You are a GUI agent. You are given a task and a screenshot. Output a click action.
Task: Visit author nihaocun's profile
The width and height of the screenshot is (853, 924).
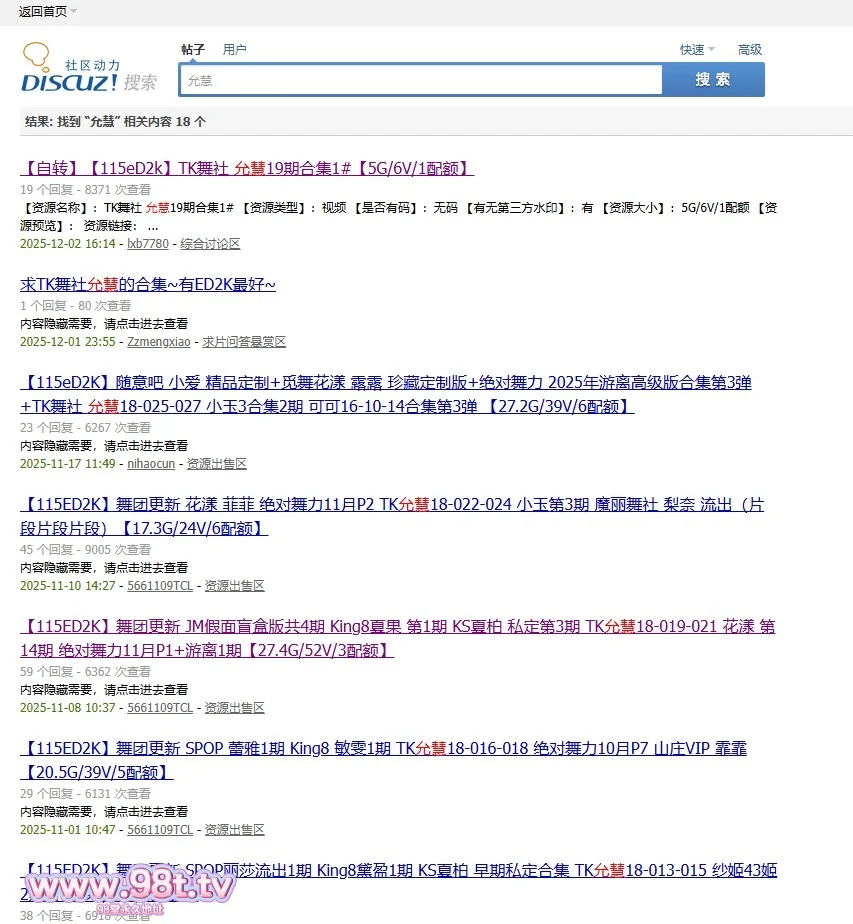pos(151,464)
